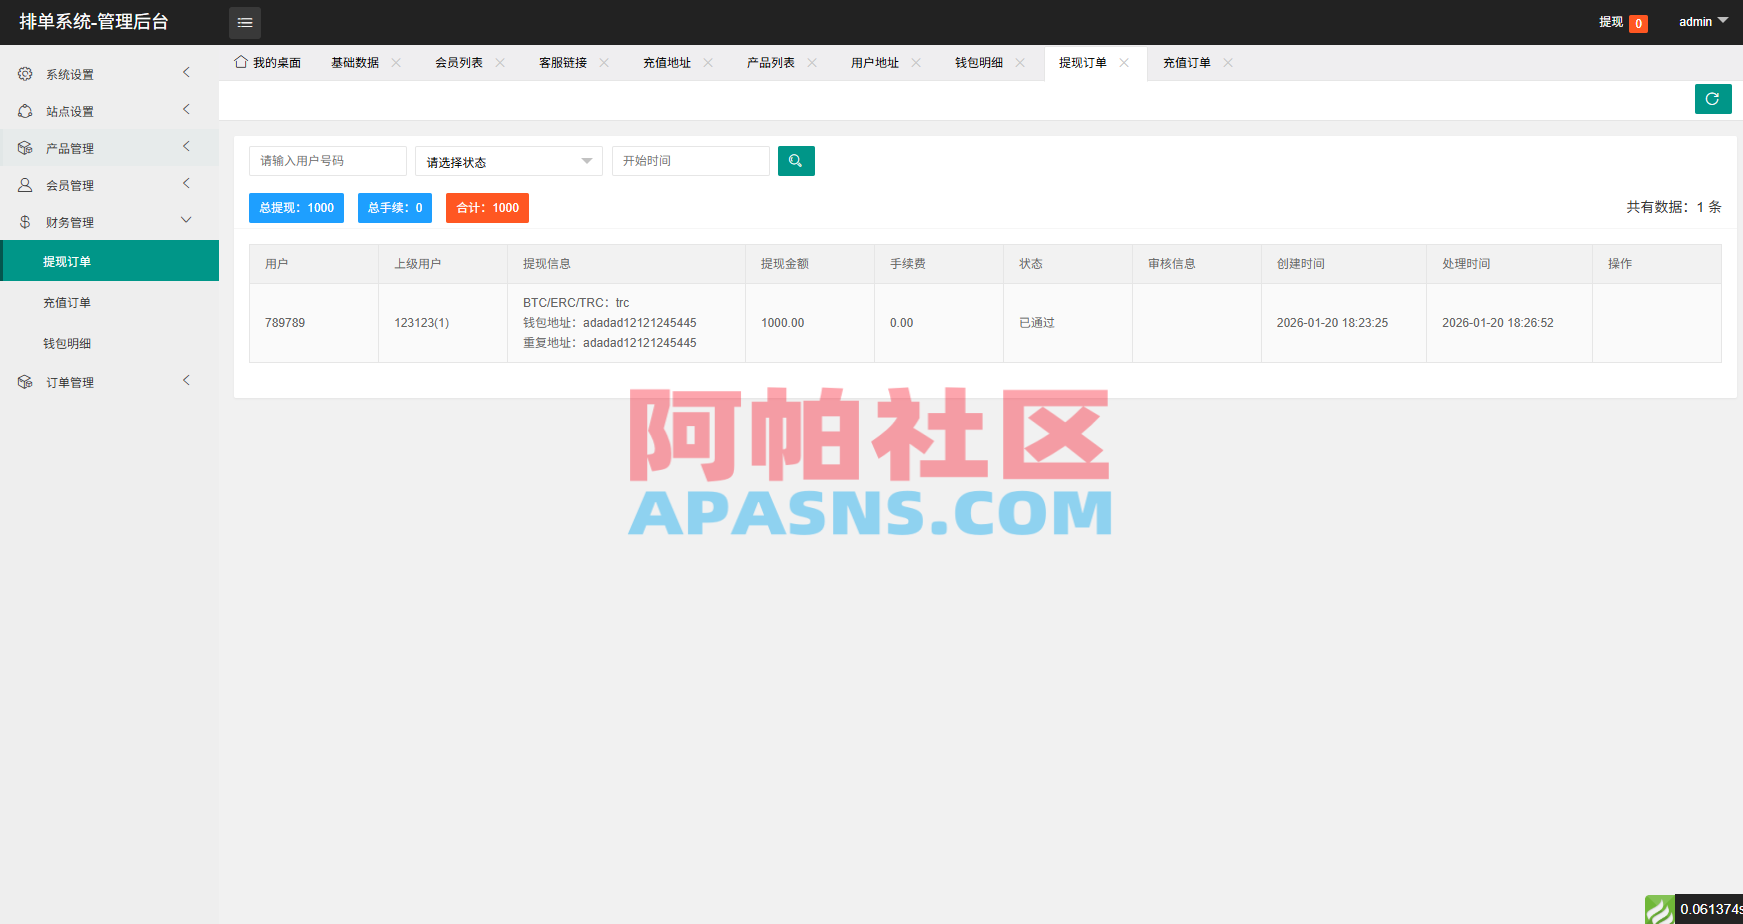Open 钱包明细 in sidebar submenu
This screenshot has height=924, width=1743.
click(x=109, y=343)
